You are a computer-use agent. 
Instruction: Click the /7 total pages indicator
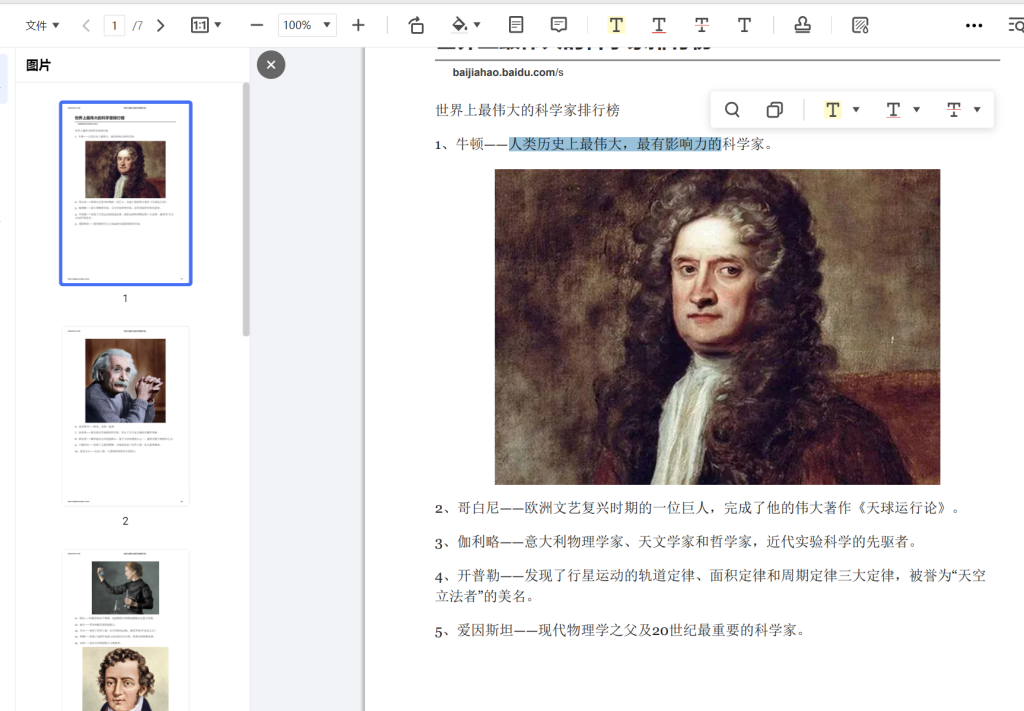[x=137, y=25]
